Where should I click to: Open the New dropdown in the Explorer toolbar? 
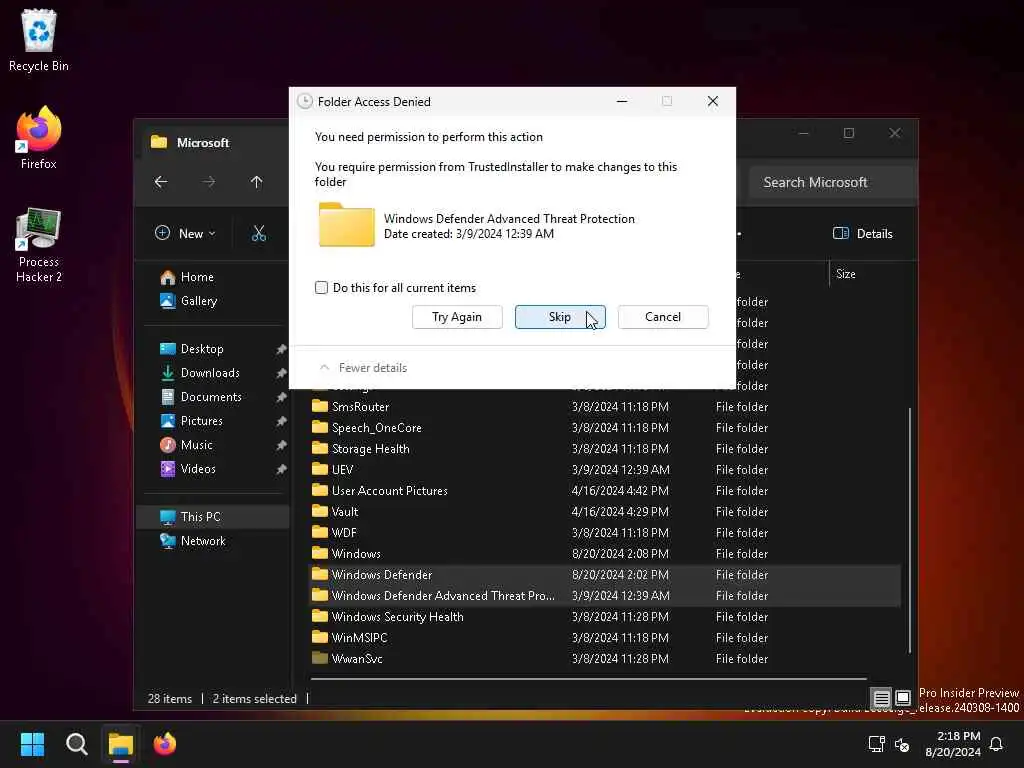(185, 233)
